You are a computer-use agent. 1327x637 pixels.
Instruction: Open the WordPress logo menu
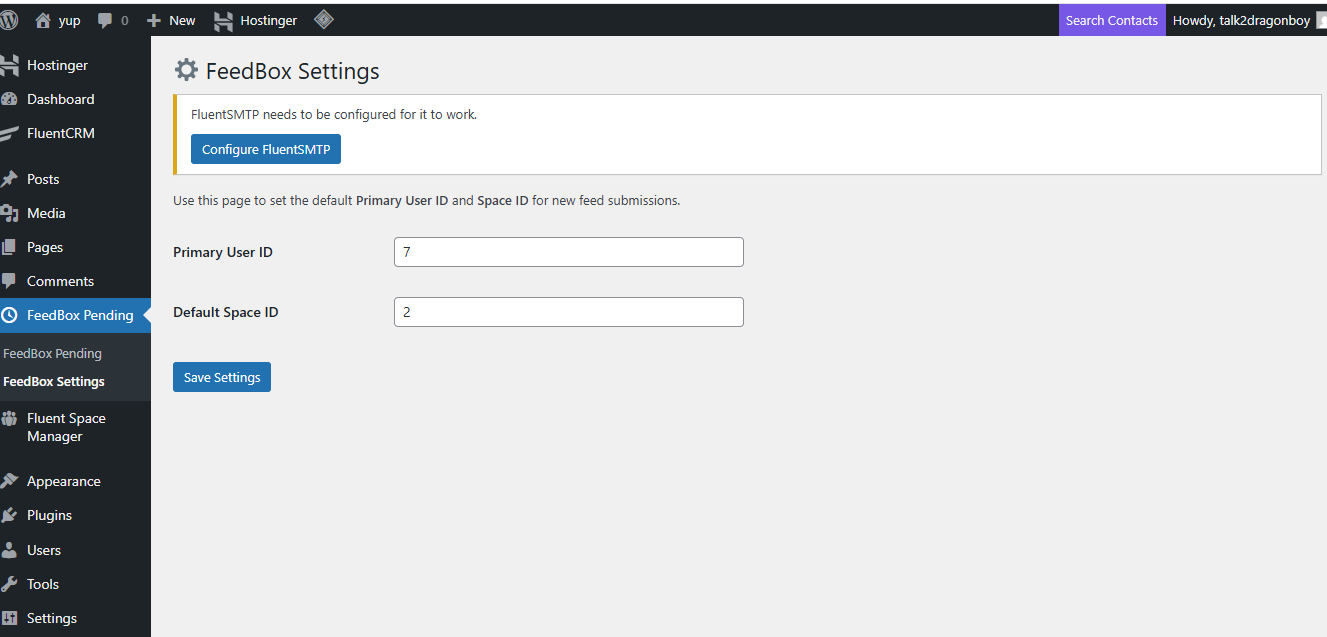[x=8, y=20]
